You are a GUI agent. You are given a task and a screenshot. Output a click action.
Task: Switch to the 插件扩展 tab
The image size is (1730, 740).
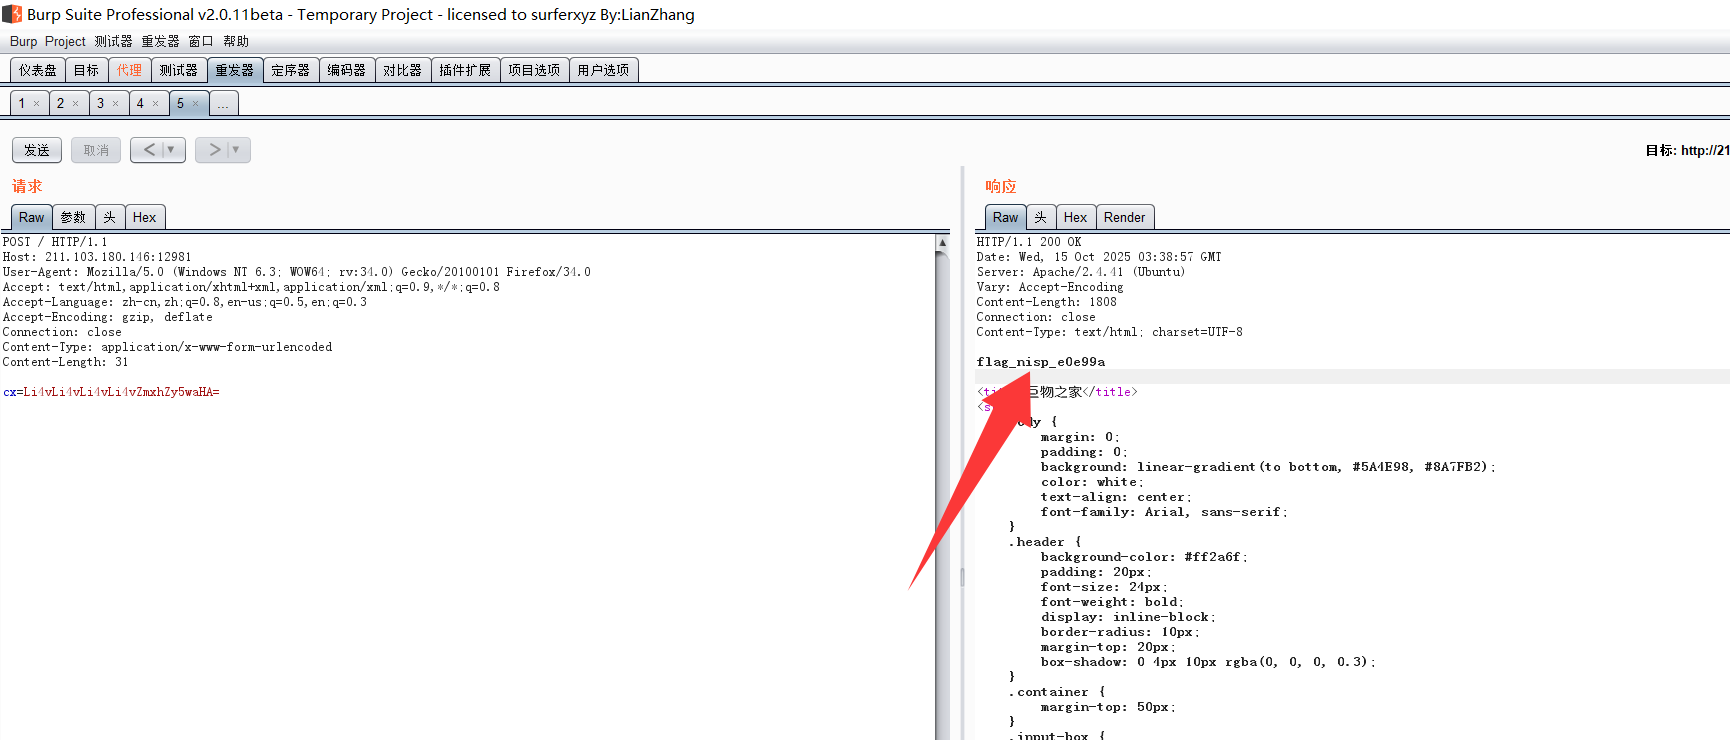point(465,70)
